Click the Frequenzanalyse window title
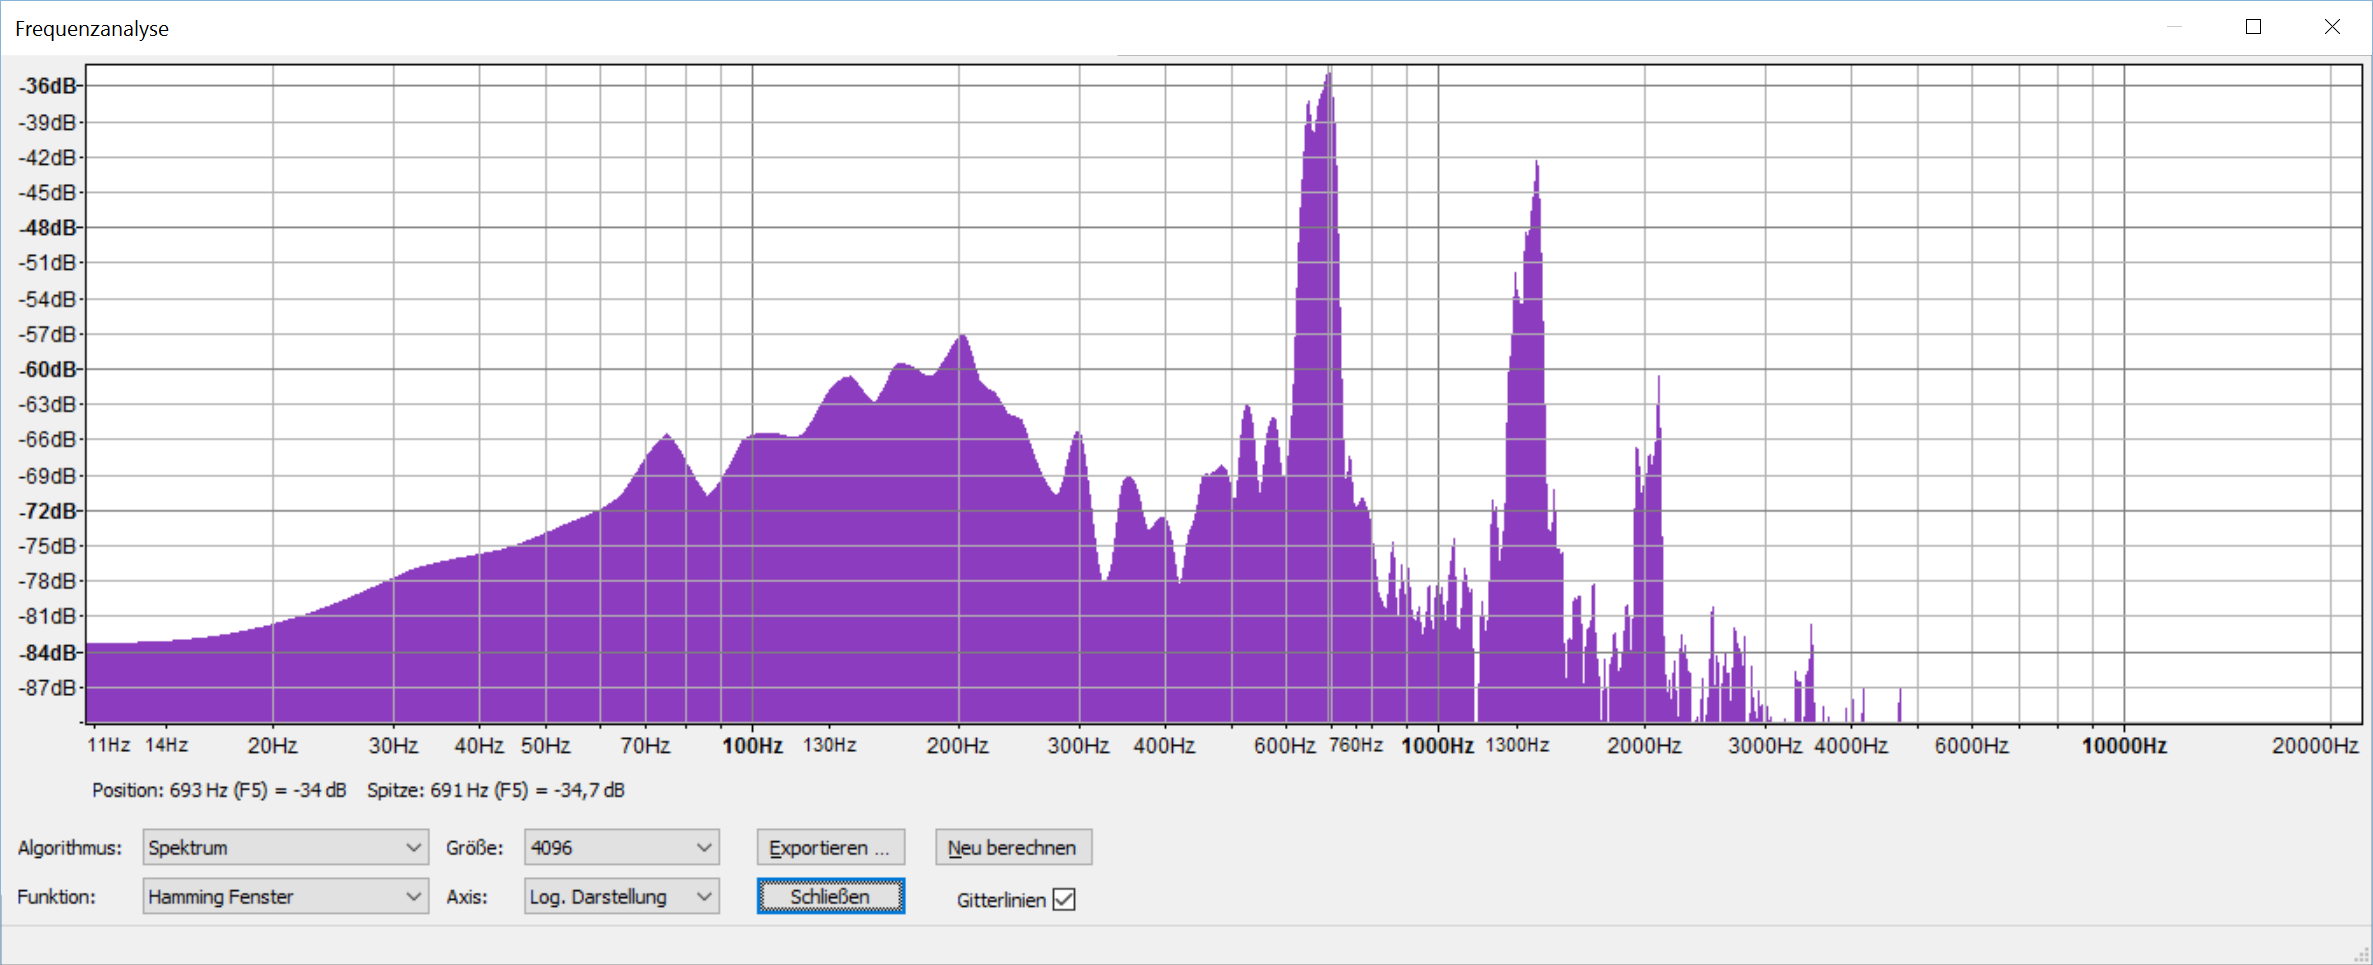Viewport: 2373px width, 965px height. [92, 29]
